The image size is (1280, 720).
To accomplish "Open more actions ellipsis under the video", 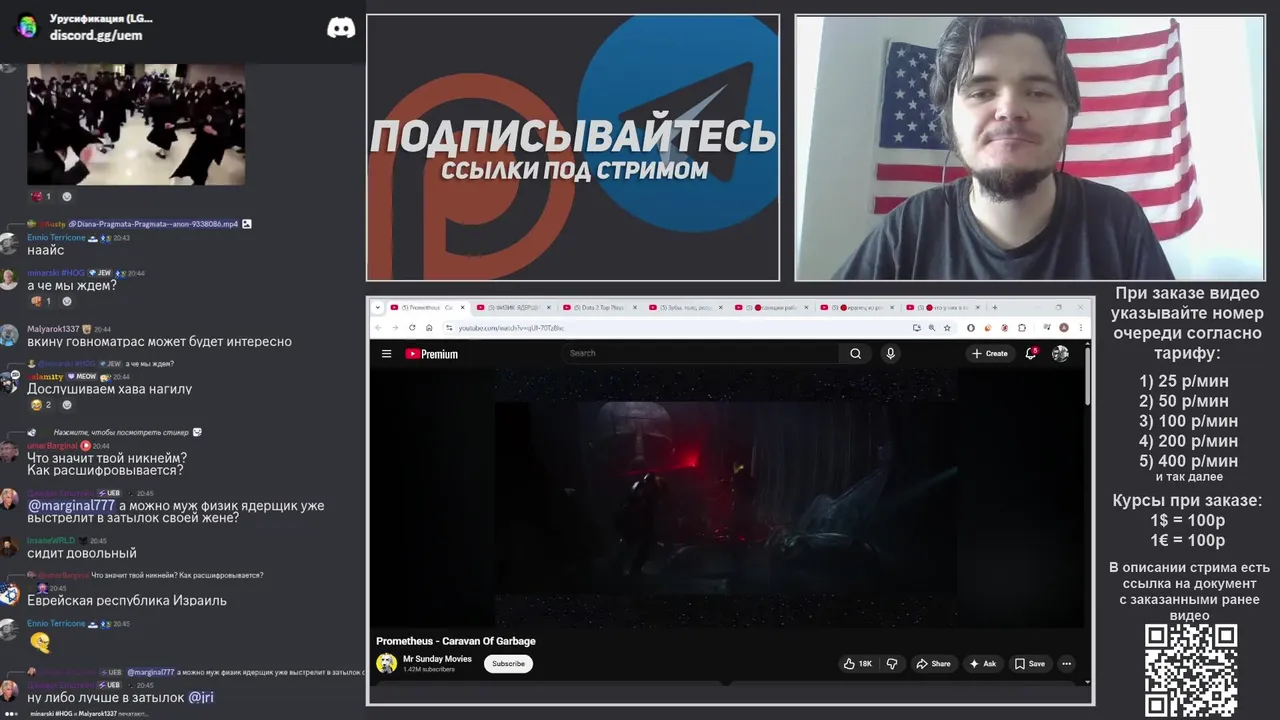I will click(x=1066, y=664).
